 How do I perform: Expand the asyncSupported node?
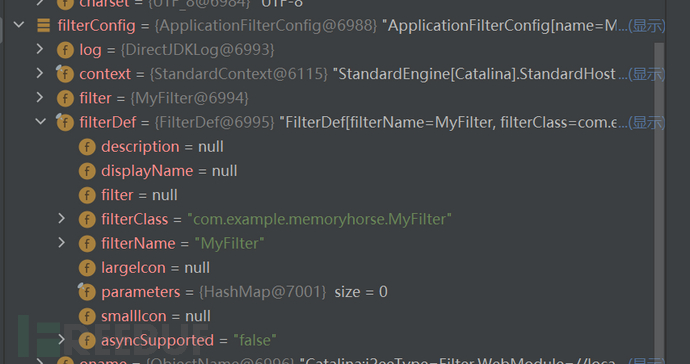coord(62,339)
